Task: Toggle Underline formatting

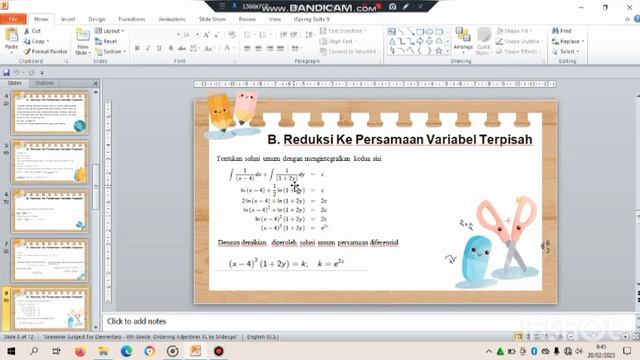Action: point(159,48)
